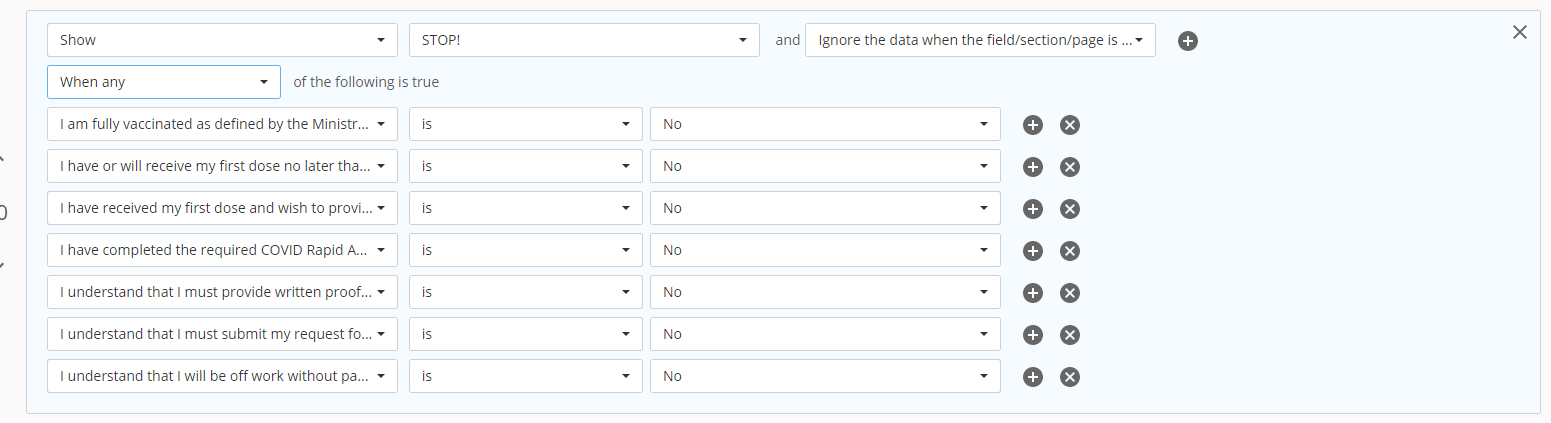This screenshot has height=423, width=1551.
Task: Select field dropdown for 'submit my request' row
Action: coord(222,334)
